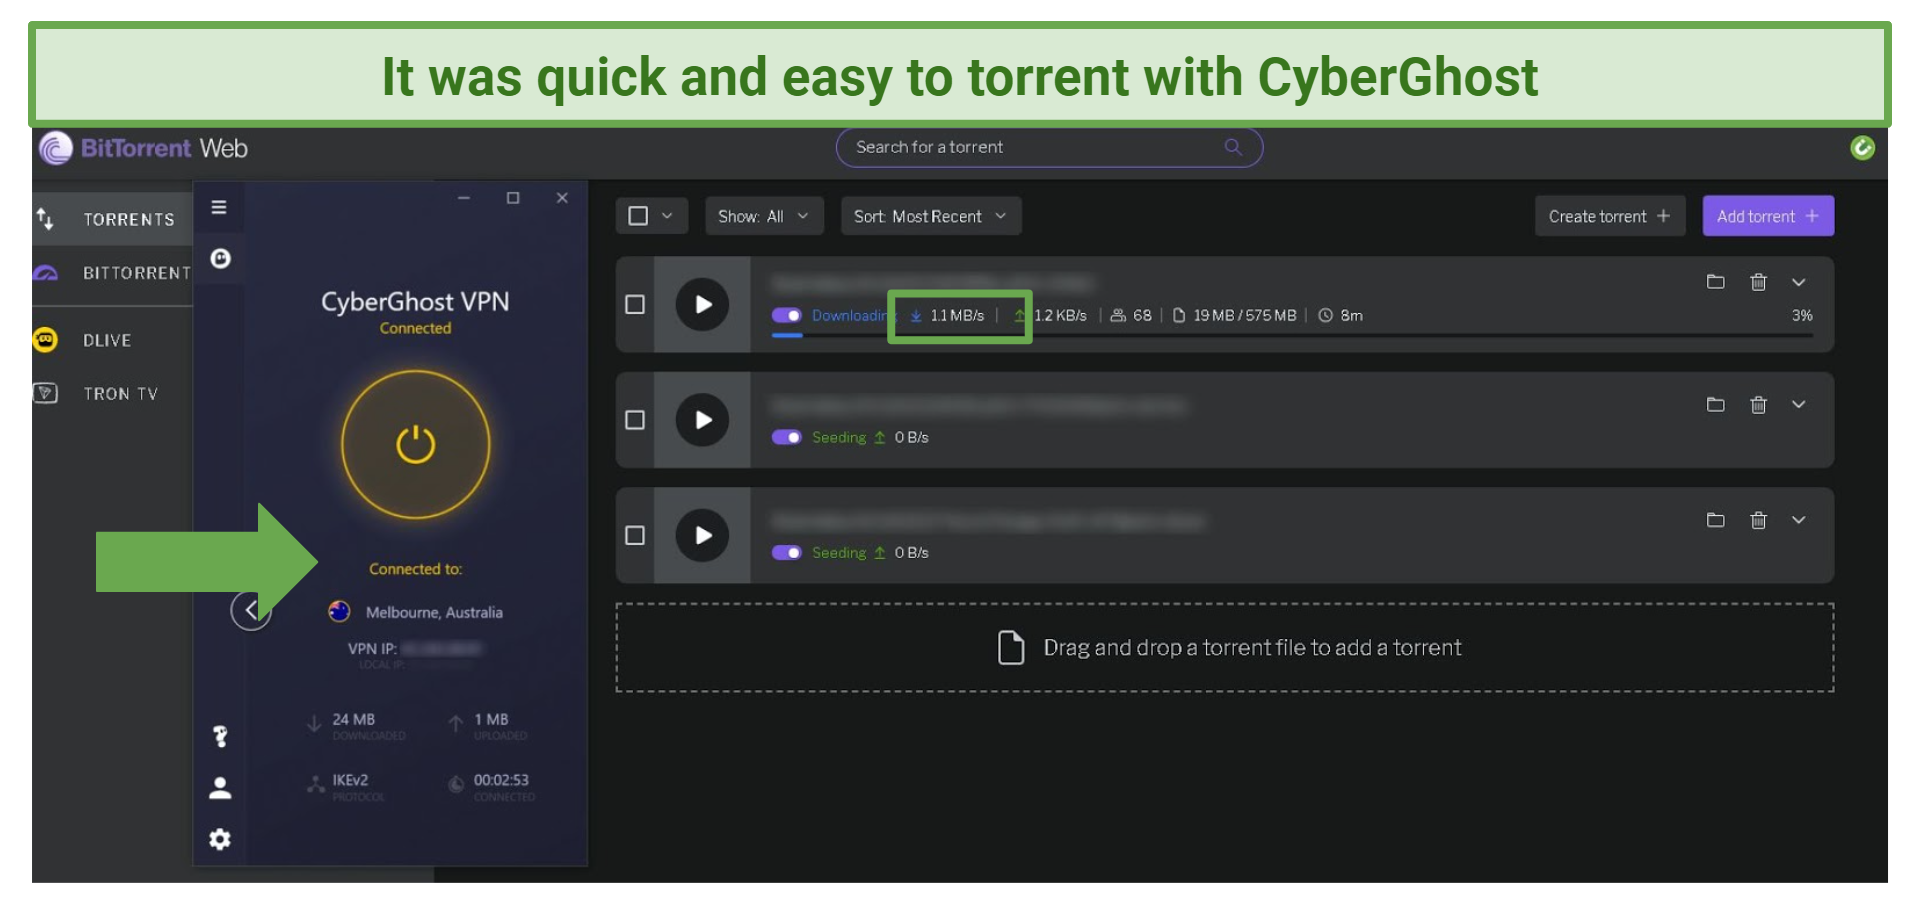Click the Melbourne, Australia server name

coord(434,612)
